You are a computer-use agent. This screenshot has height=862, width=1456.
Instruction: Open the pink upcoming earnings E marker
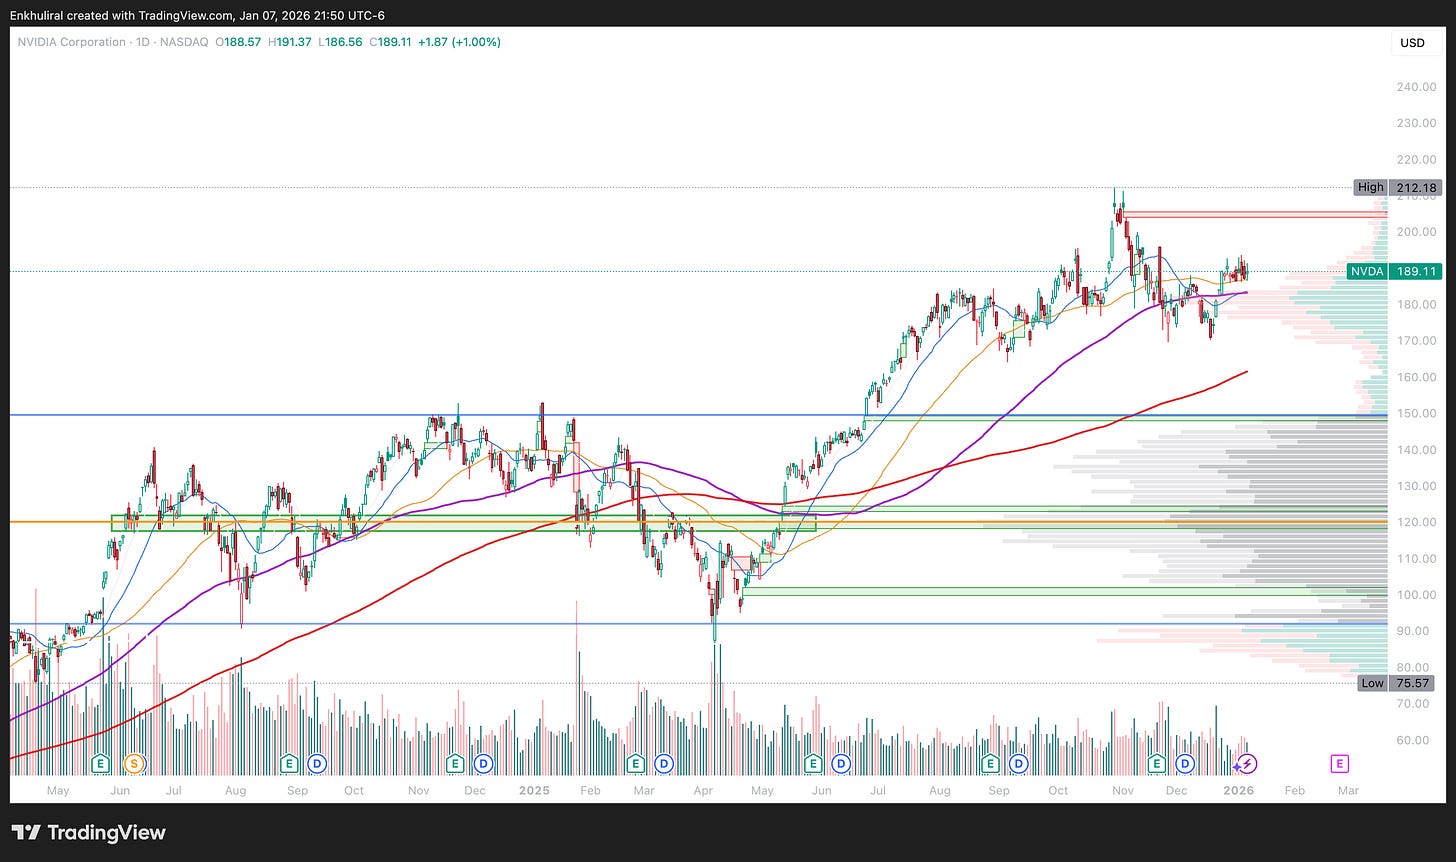click(x=1339, y=764)
